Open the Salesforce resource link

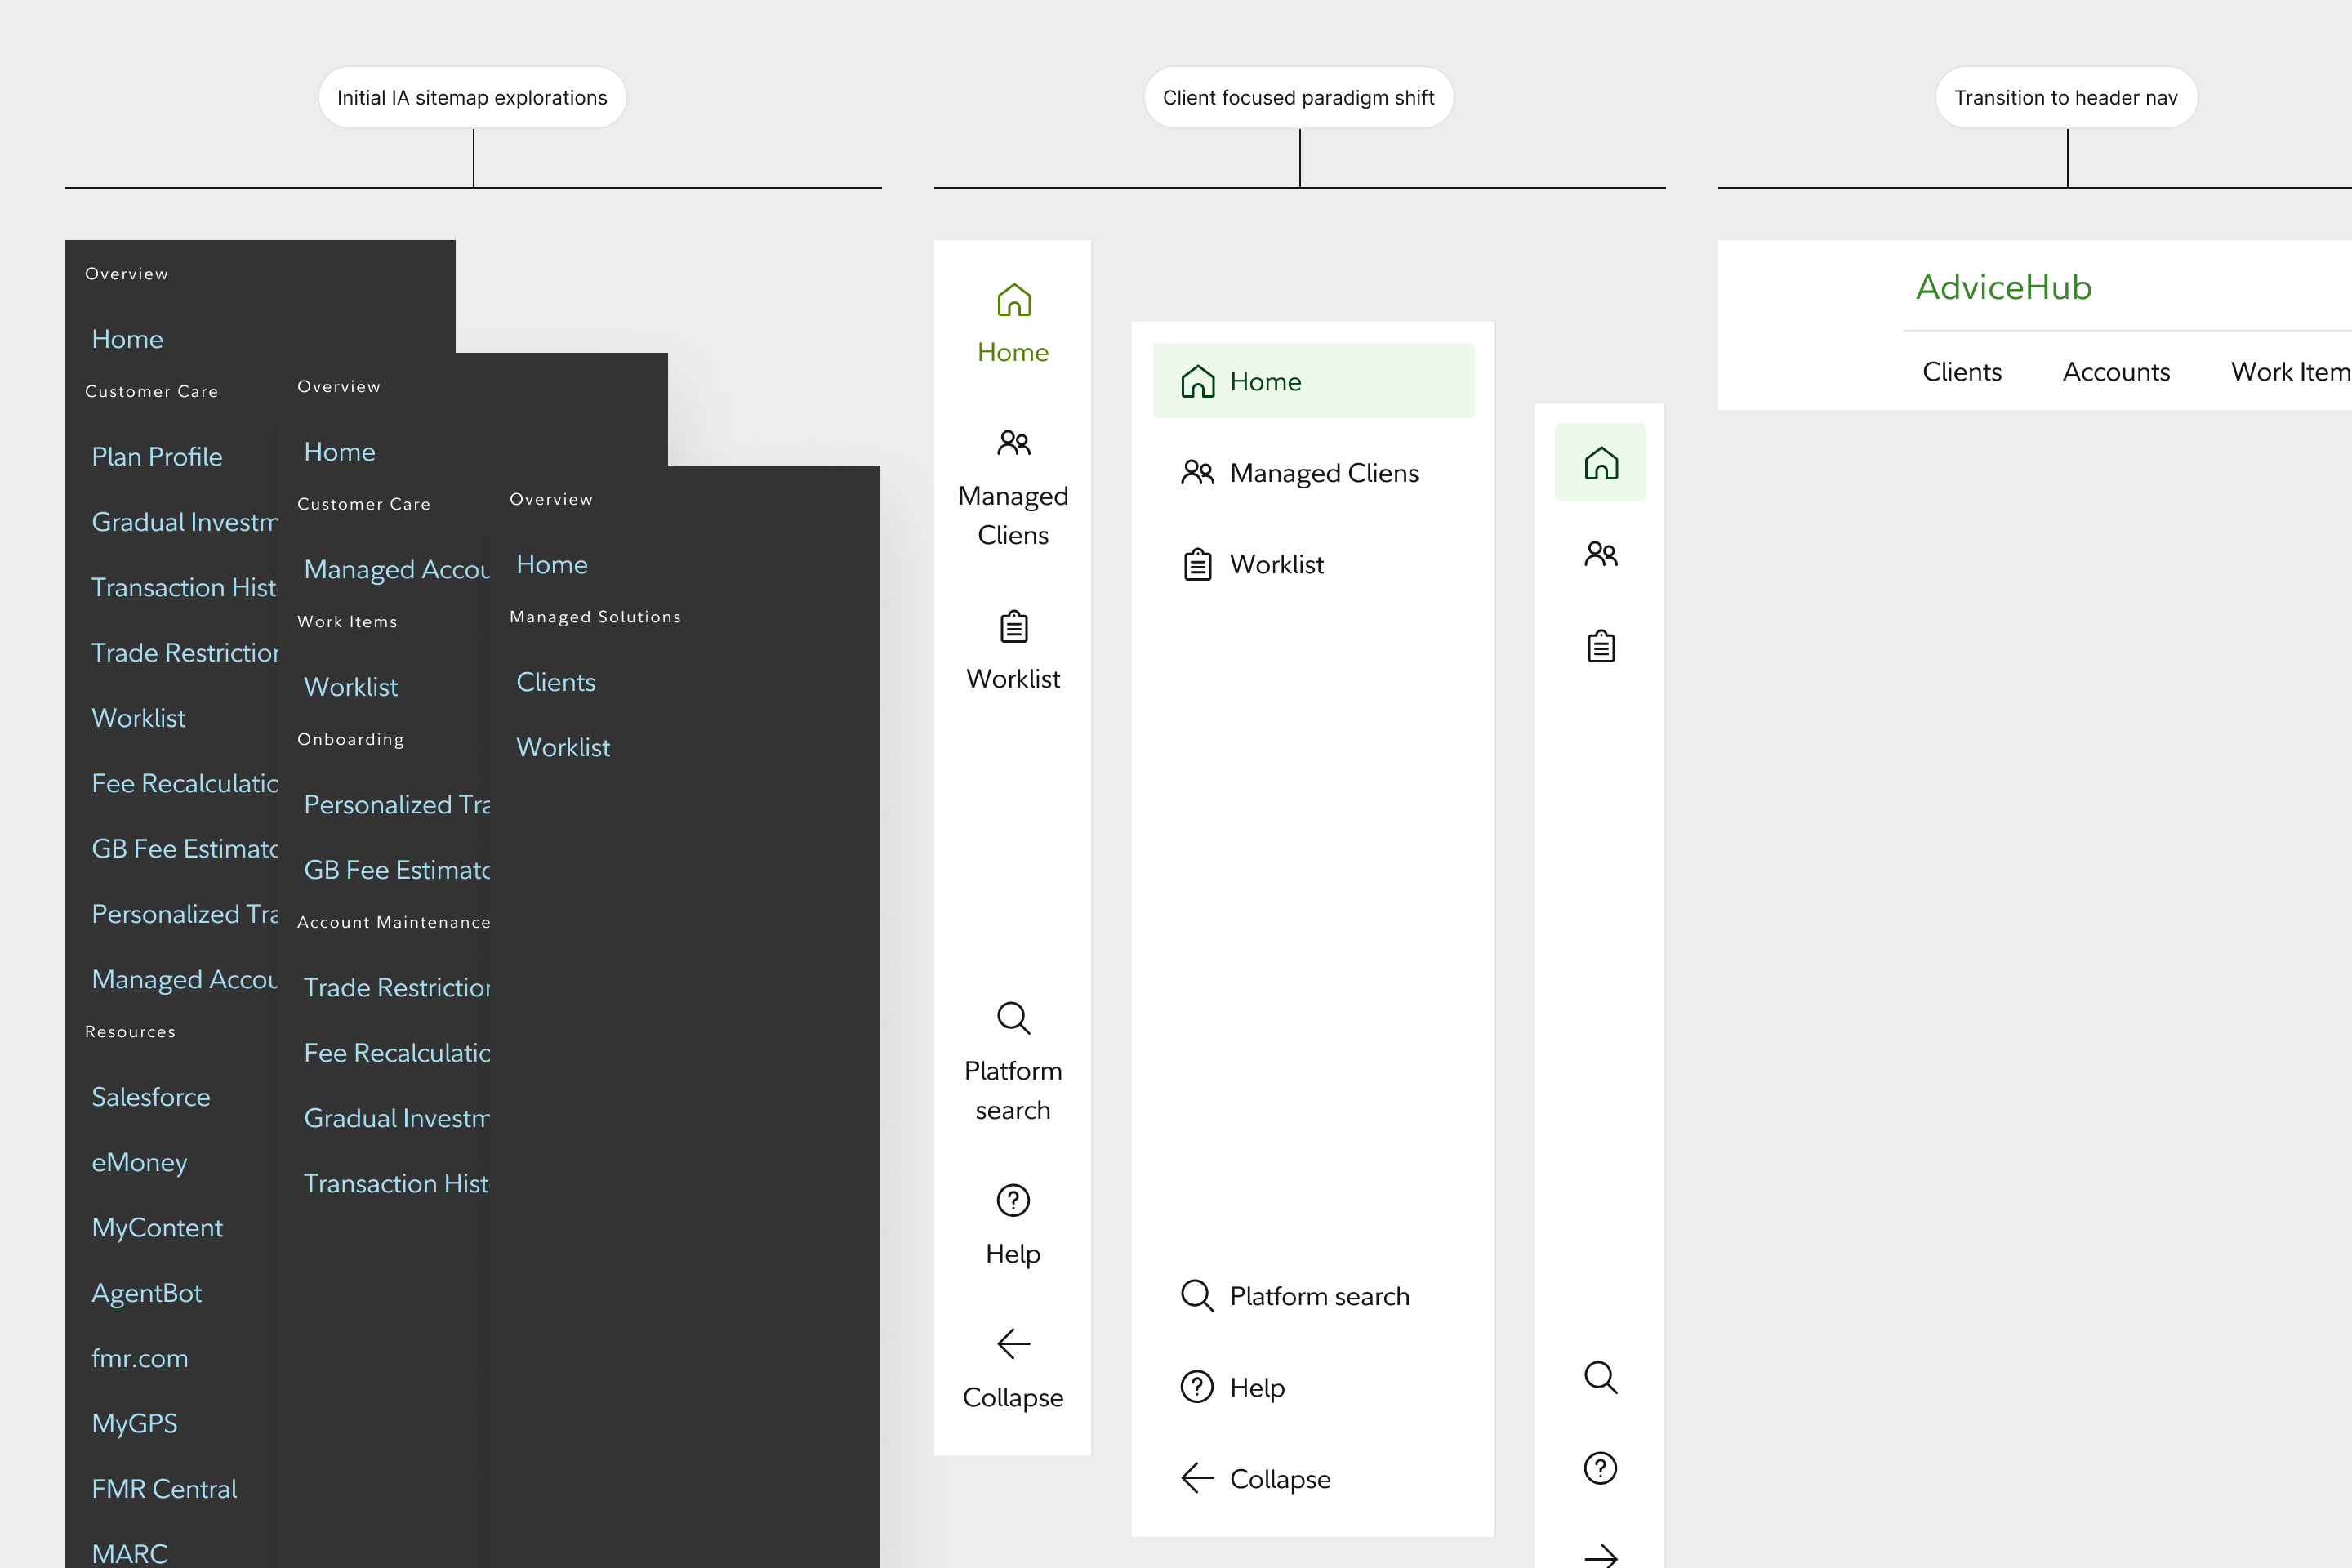pyautogui.click(x=150, y=1097)
